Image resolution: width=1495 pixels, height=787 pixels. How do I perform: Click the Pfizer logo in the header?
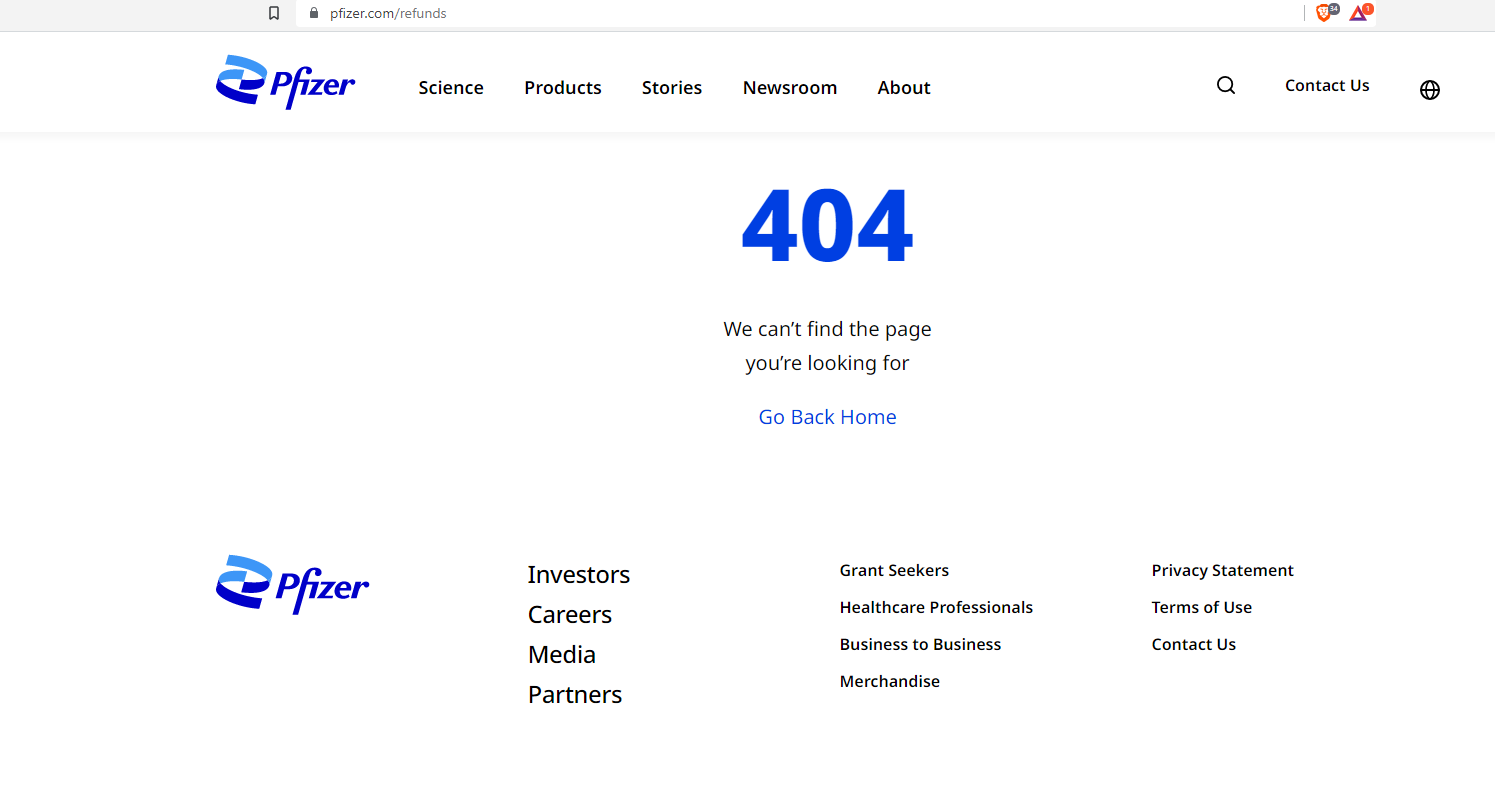tap(286, 82)
